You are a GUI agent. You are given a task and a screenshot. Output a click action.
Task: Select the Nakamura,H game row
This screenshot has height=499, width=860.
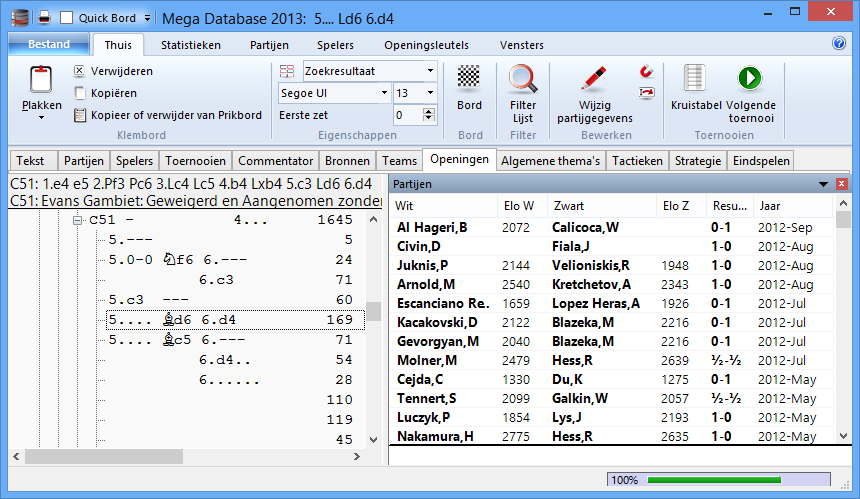pos(613,436)
